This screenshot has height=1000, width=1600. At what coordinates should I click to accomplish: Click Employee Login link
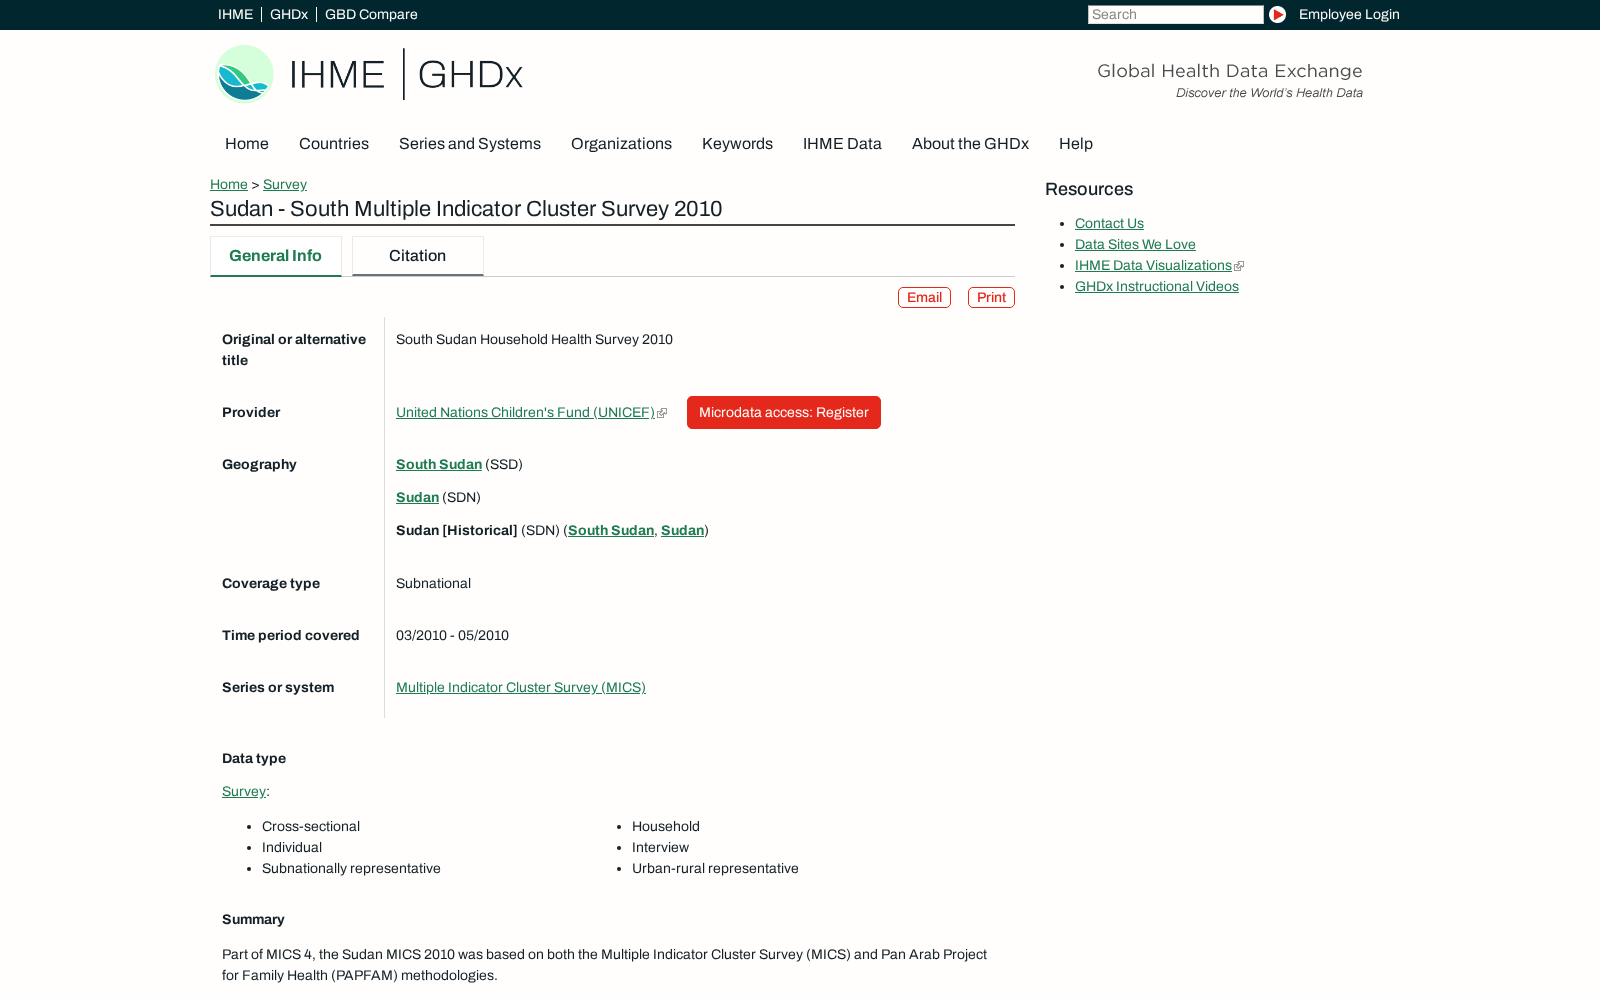(x=1349, y=14)
